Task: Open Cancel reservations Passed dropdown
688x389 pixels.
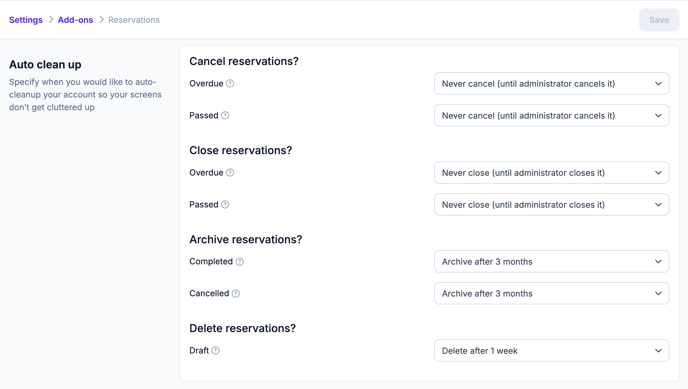Action: click(552, 115)
